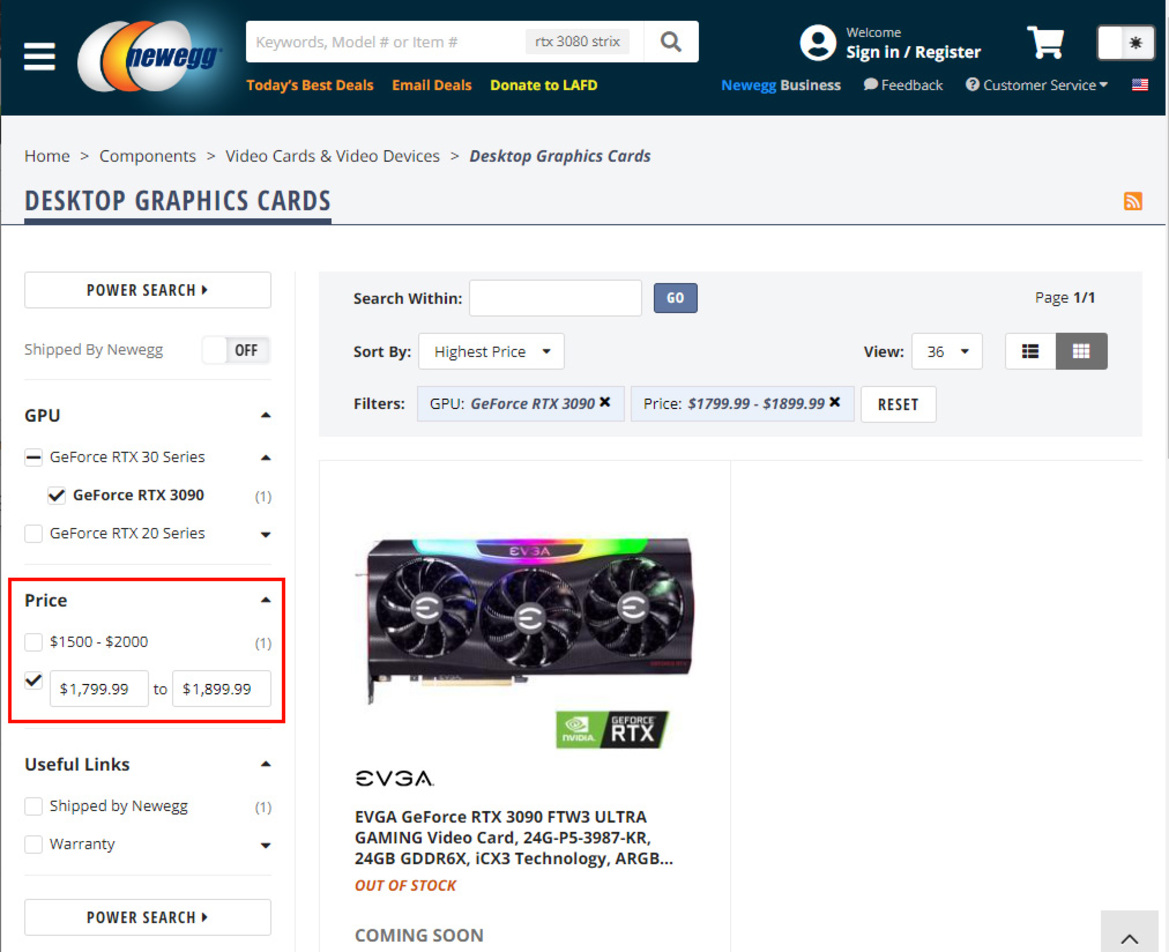Open the Customer Service dropdown
The height and width of the screenshot is (952, 1169).
(1036, 85)
